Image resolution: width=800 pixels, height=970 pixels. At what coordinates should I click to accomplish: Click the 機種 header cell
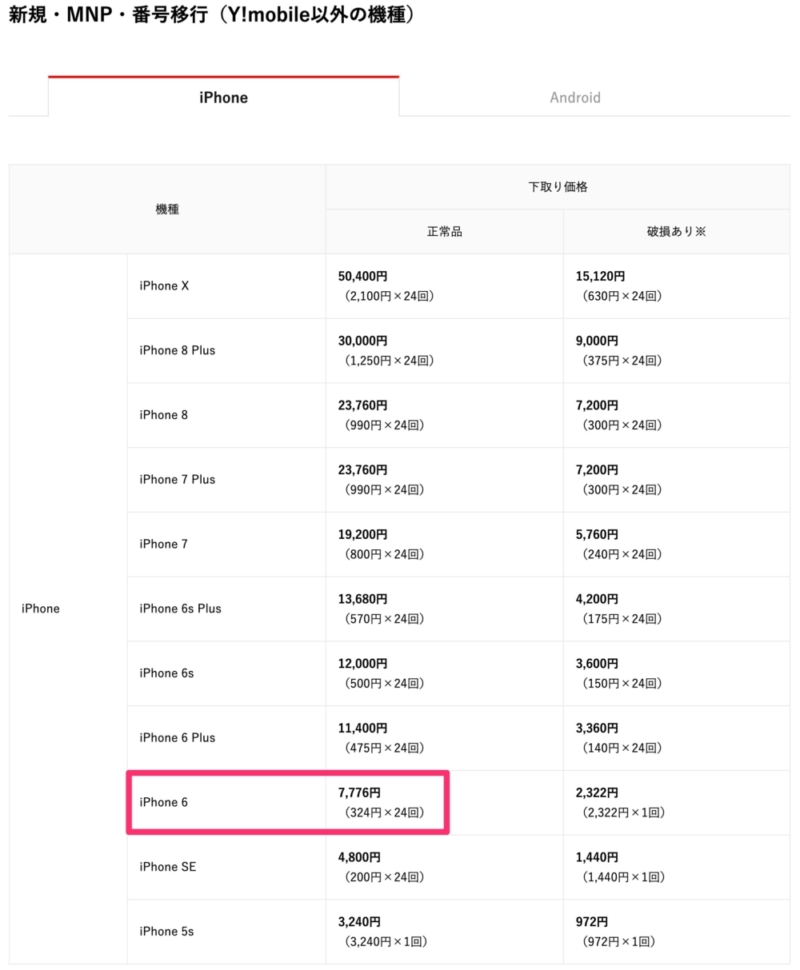click(x=167, y=209)
